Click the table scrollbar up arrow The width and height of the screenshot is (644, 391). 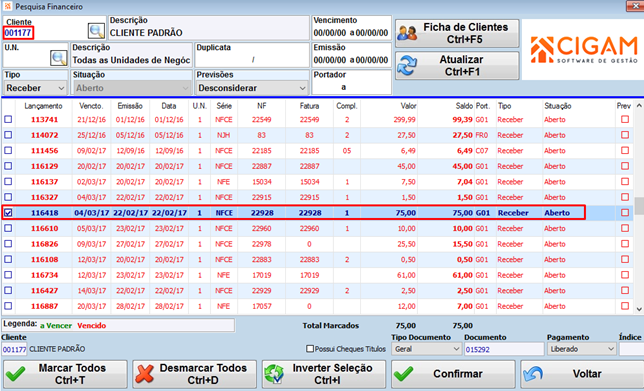click(639, 106)
